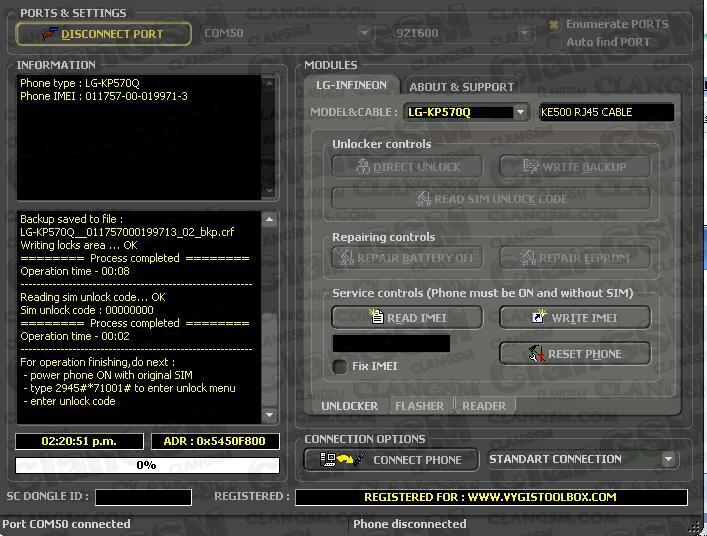707x536 pixels.
Task: Click the bkp.crf backup filename line
Action: [127, 232]
